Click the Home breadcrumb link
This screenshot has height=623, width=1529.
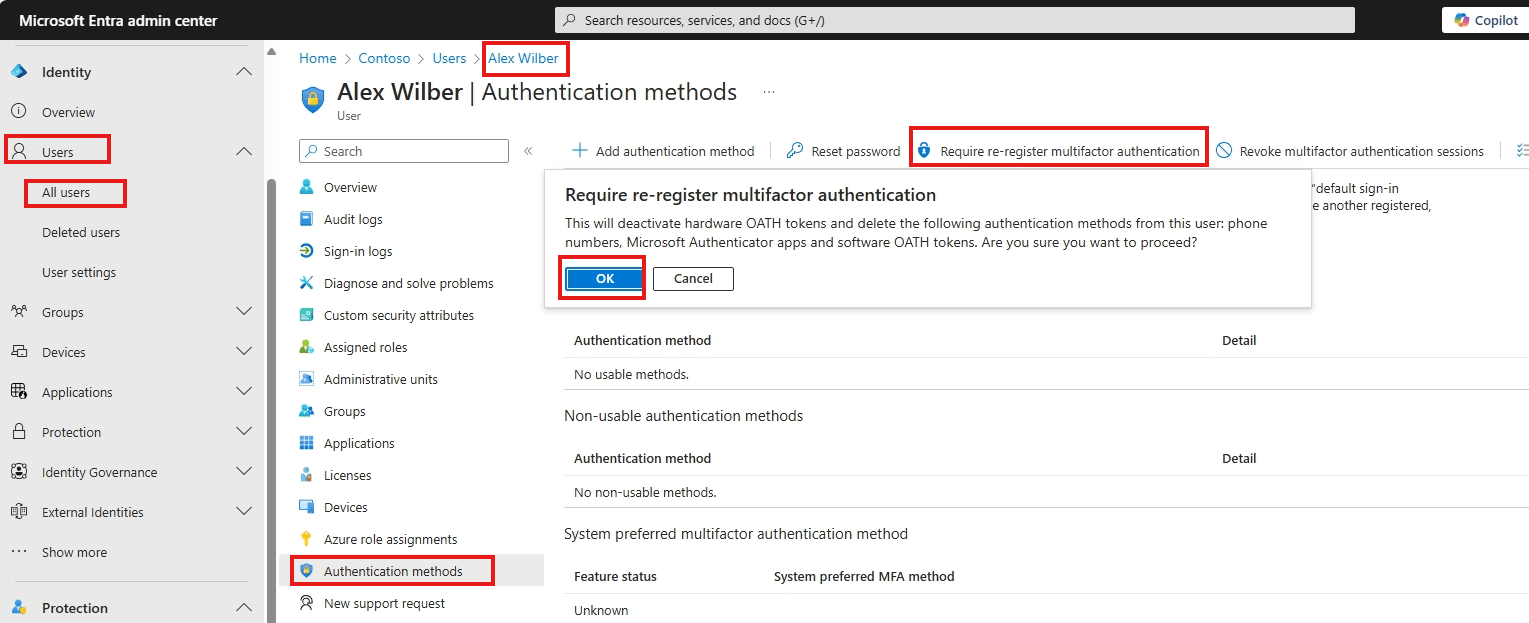(x=318, y=58)
